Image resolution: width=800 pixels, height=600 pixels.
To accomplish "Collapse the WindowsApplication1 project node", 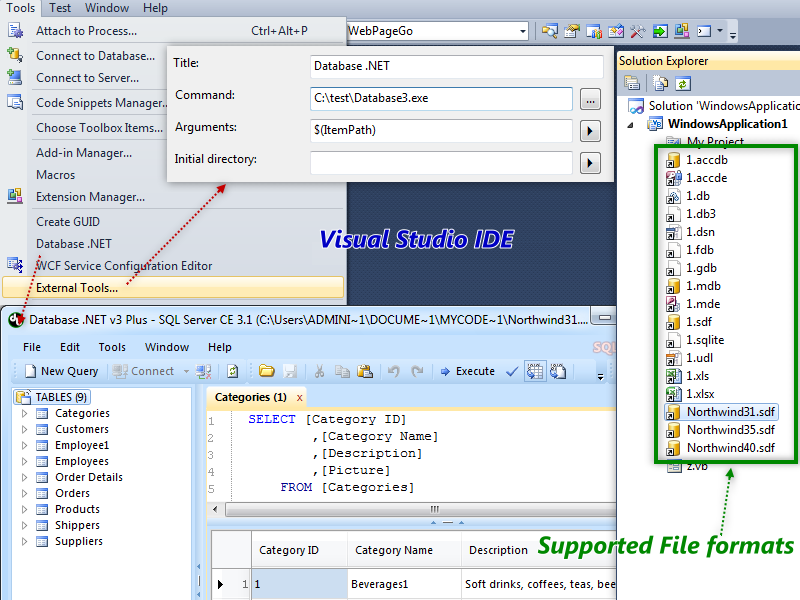I will click(631, 124).
